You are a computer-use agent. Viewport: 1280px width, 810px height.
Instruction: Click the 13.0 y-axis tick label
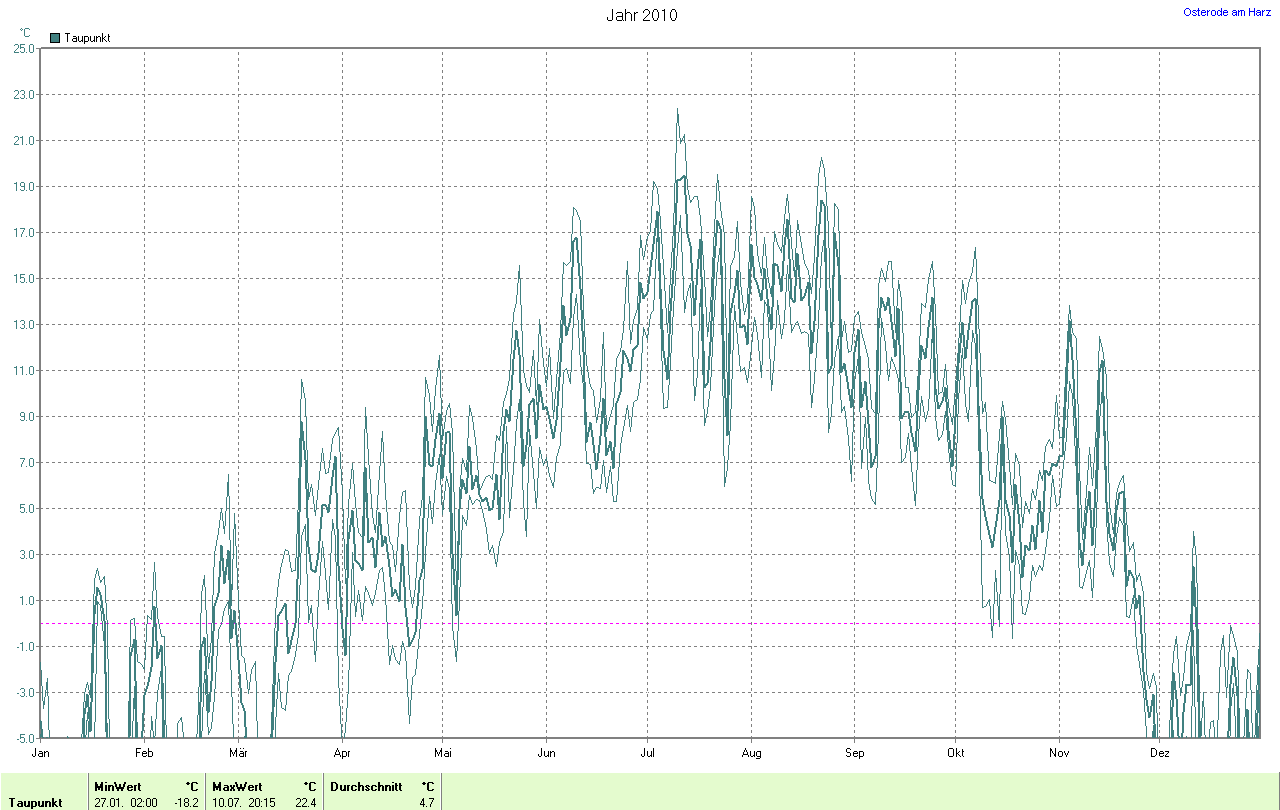pos(24,325)
